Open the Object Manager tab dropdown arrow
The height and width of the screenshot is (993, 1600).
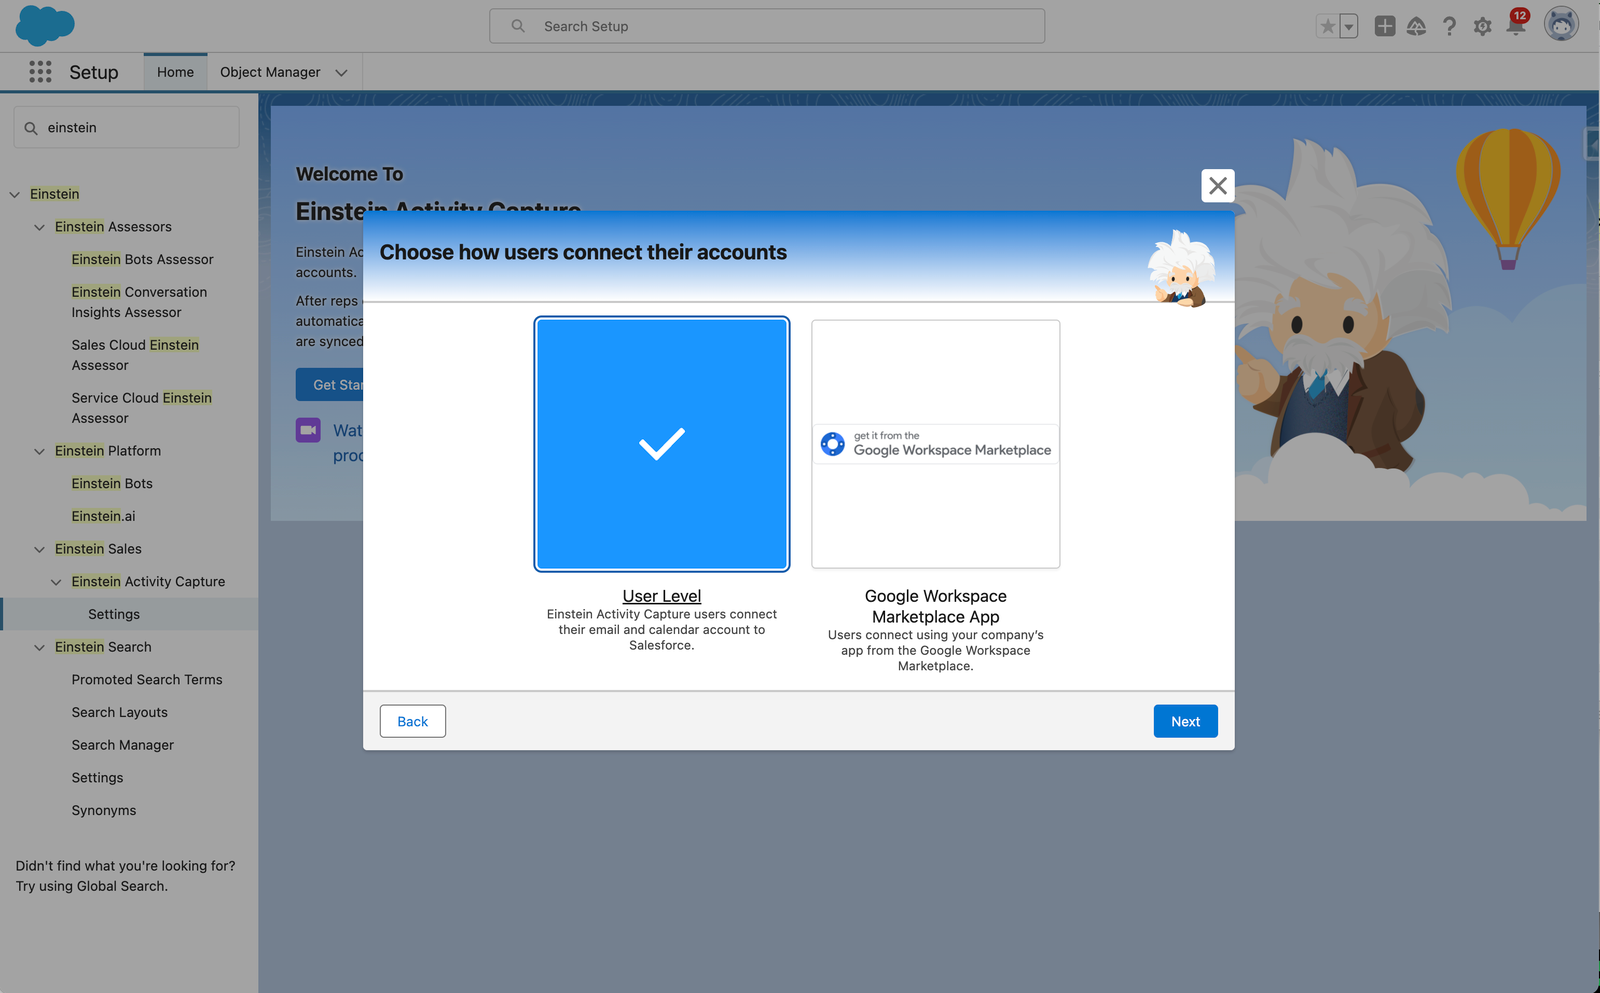click(x=341, y=73)
